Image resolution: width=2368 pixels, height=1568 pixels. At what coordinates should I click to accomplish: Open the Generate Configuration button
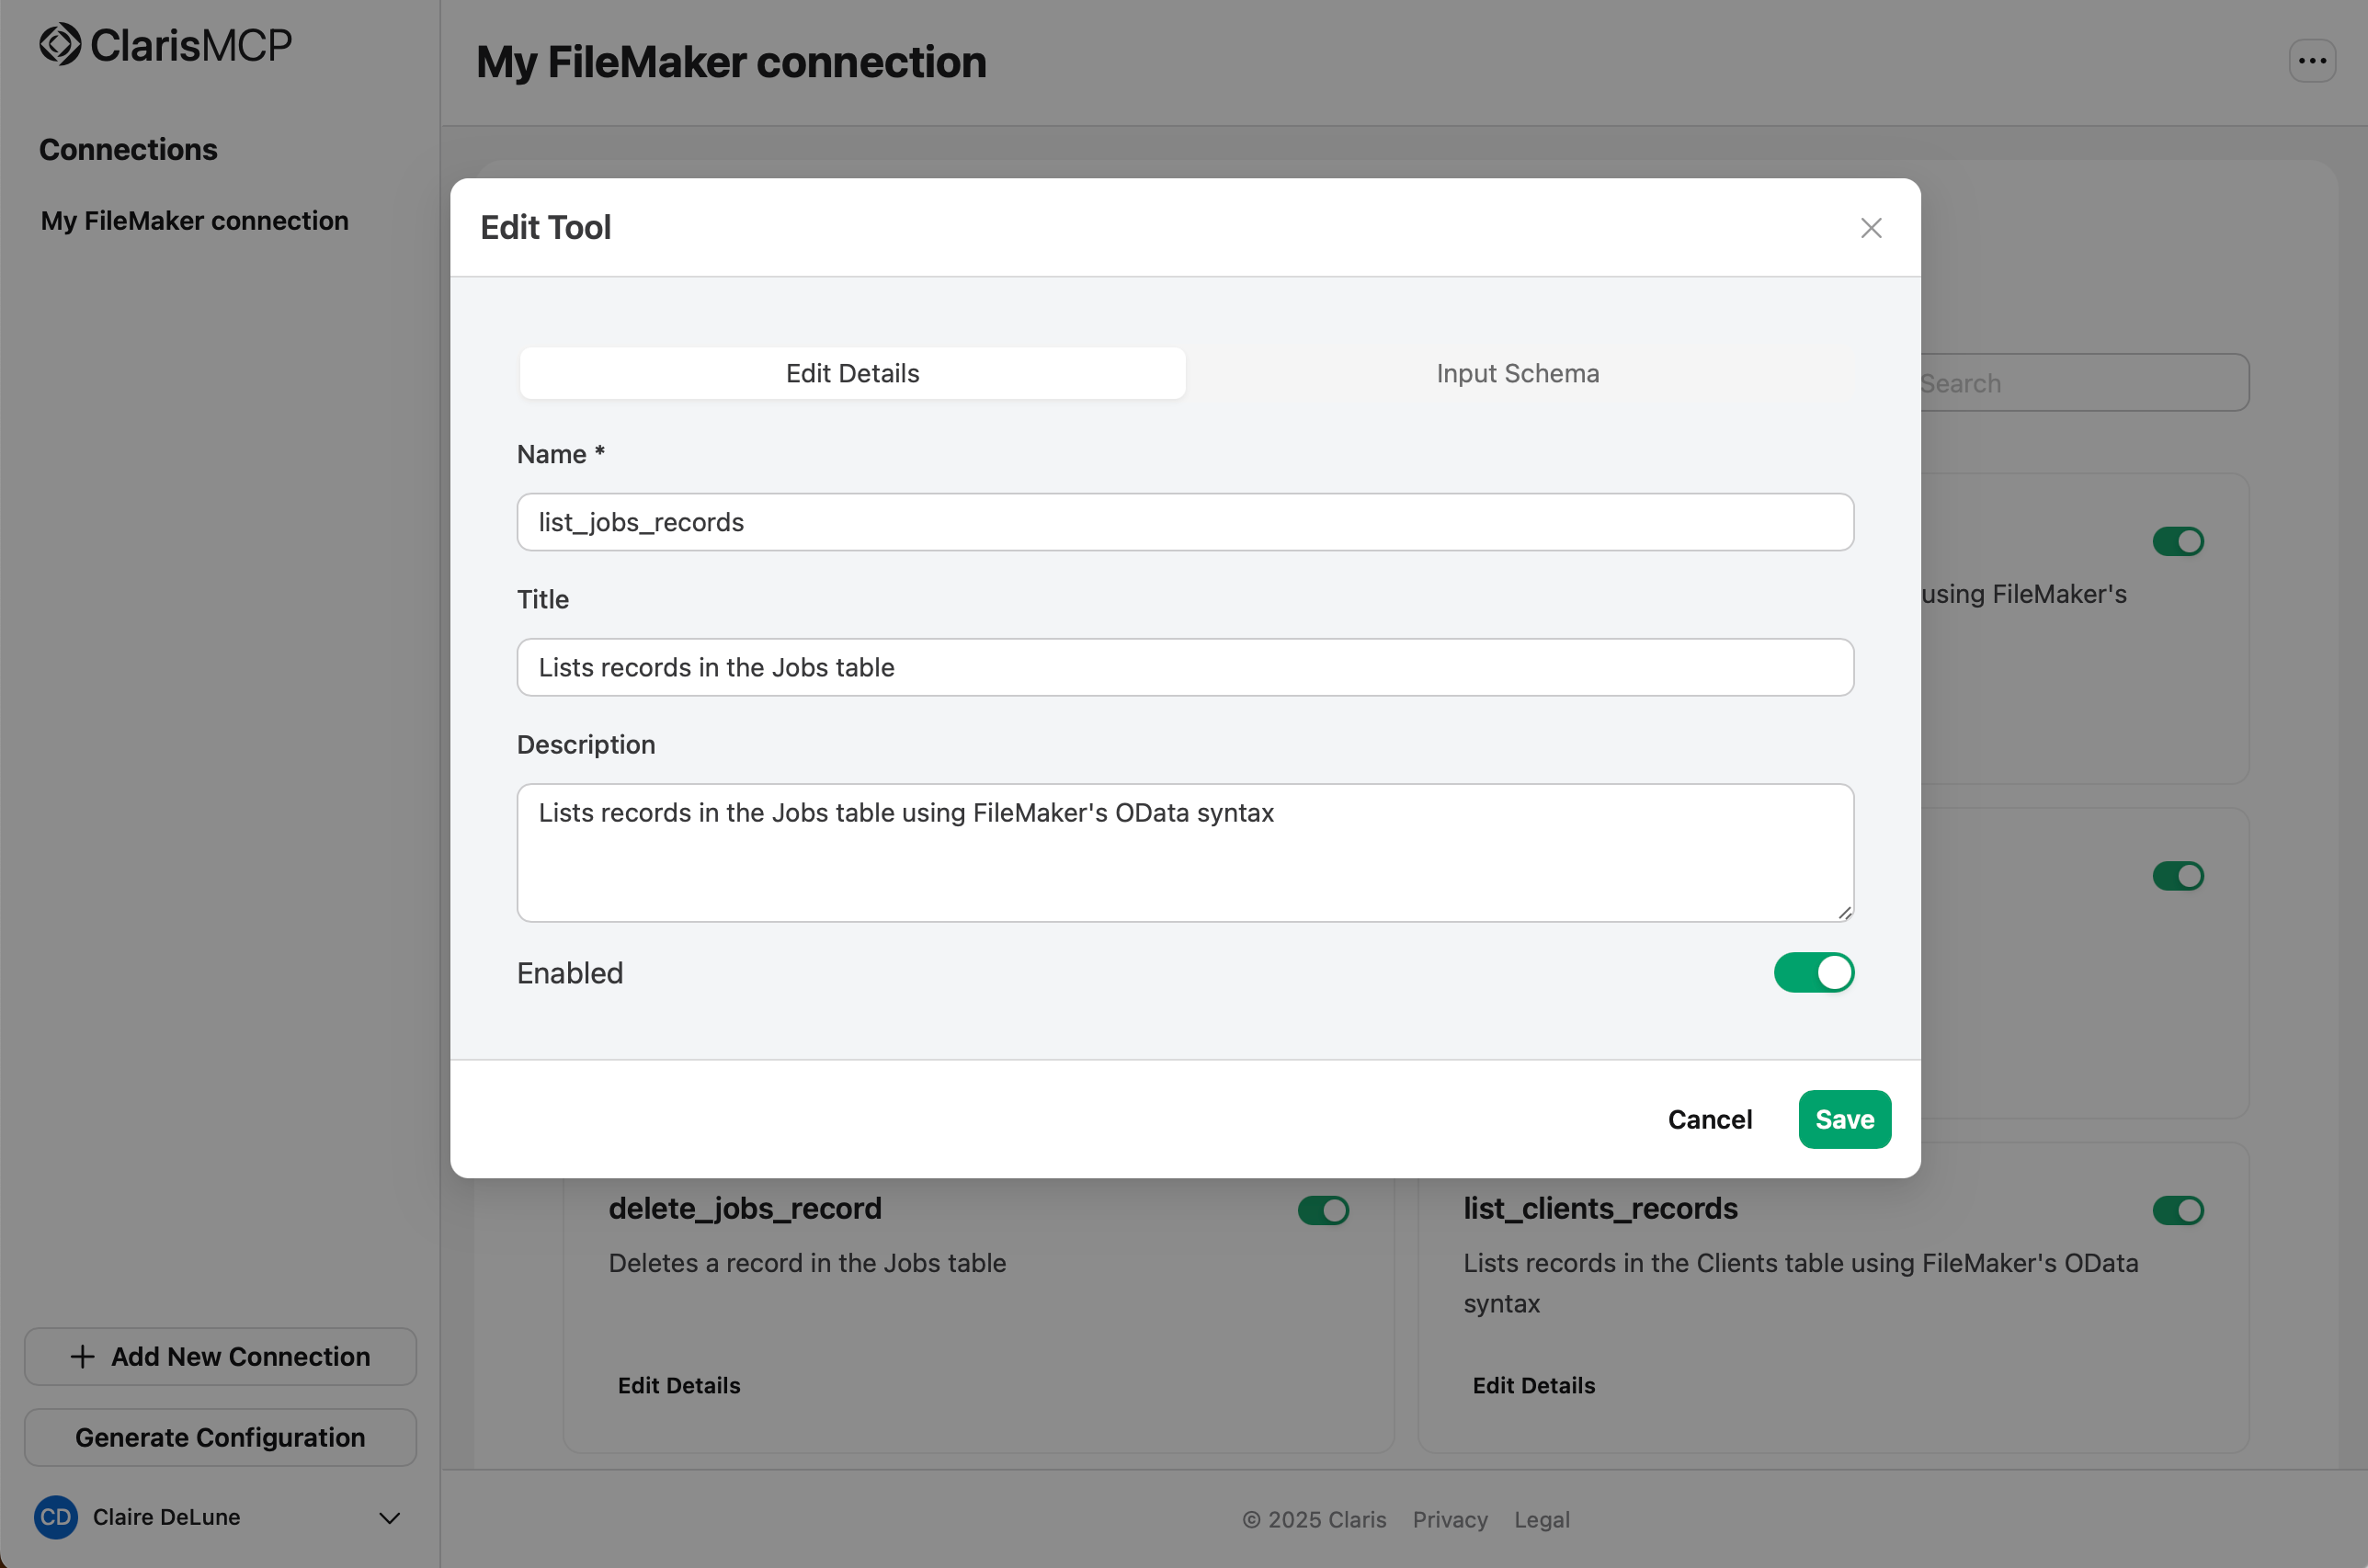coord(220,1437)
